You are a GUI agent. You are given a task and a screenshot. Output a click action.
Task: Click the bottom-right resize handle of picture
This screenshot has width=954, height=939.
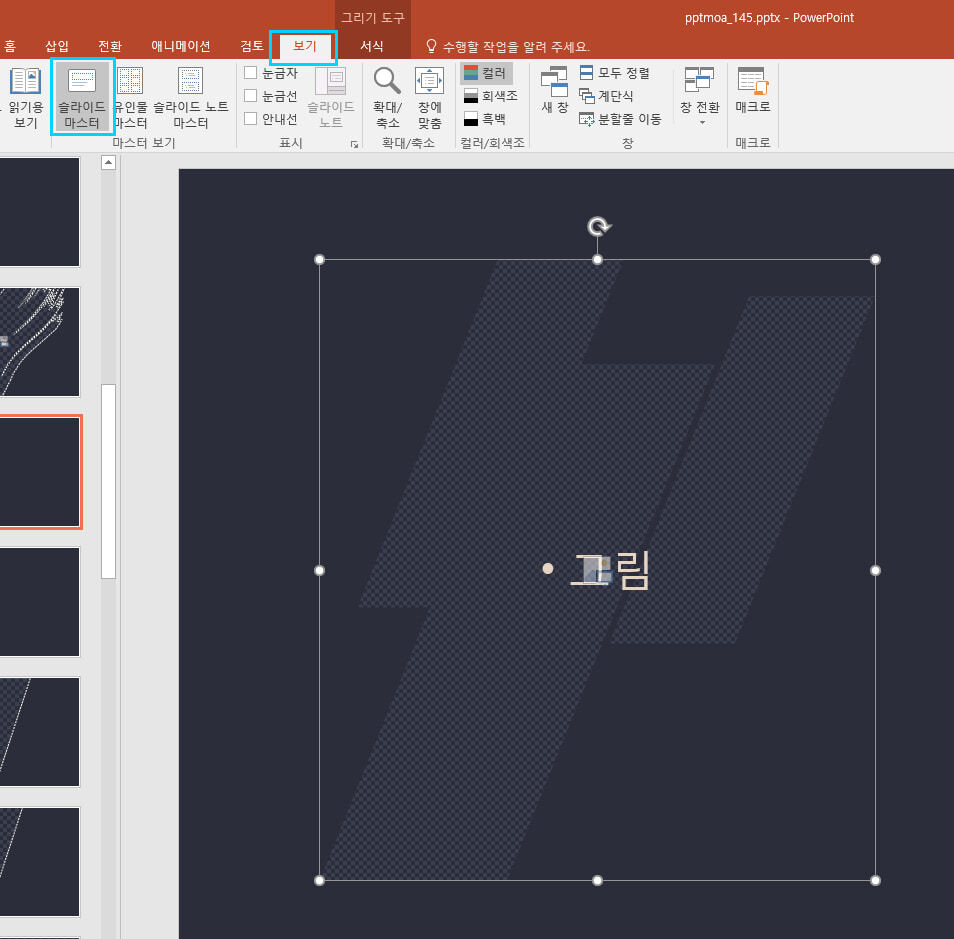click(x=876, y=881)
